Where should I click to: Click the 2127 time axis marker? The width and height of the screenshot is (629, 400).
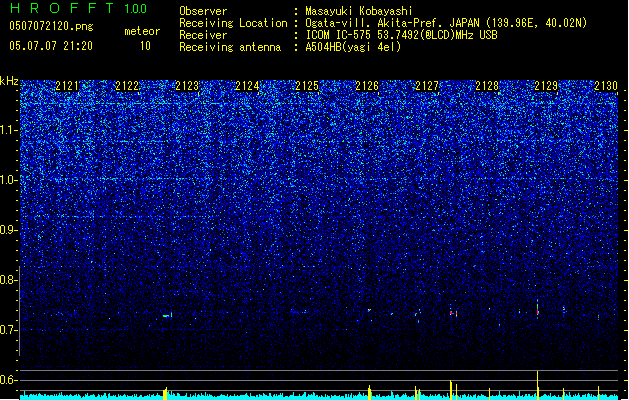(427, 86)
